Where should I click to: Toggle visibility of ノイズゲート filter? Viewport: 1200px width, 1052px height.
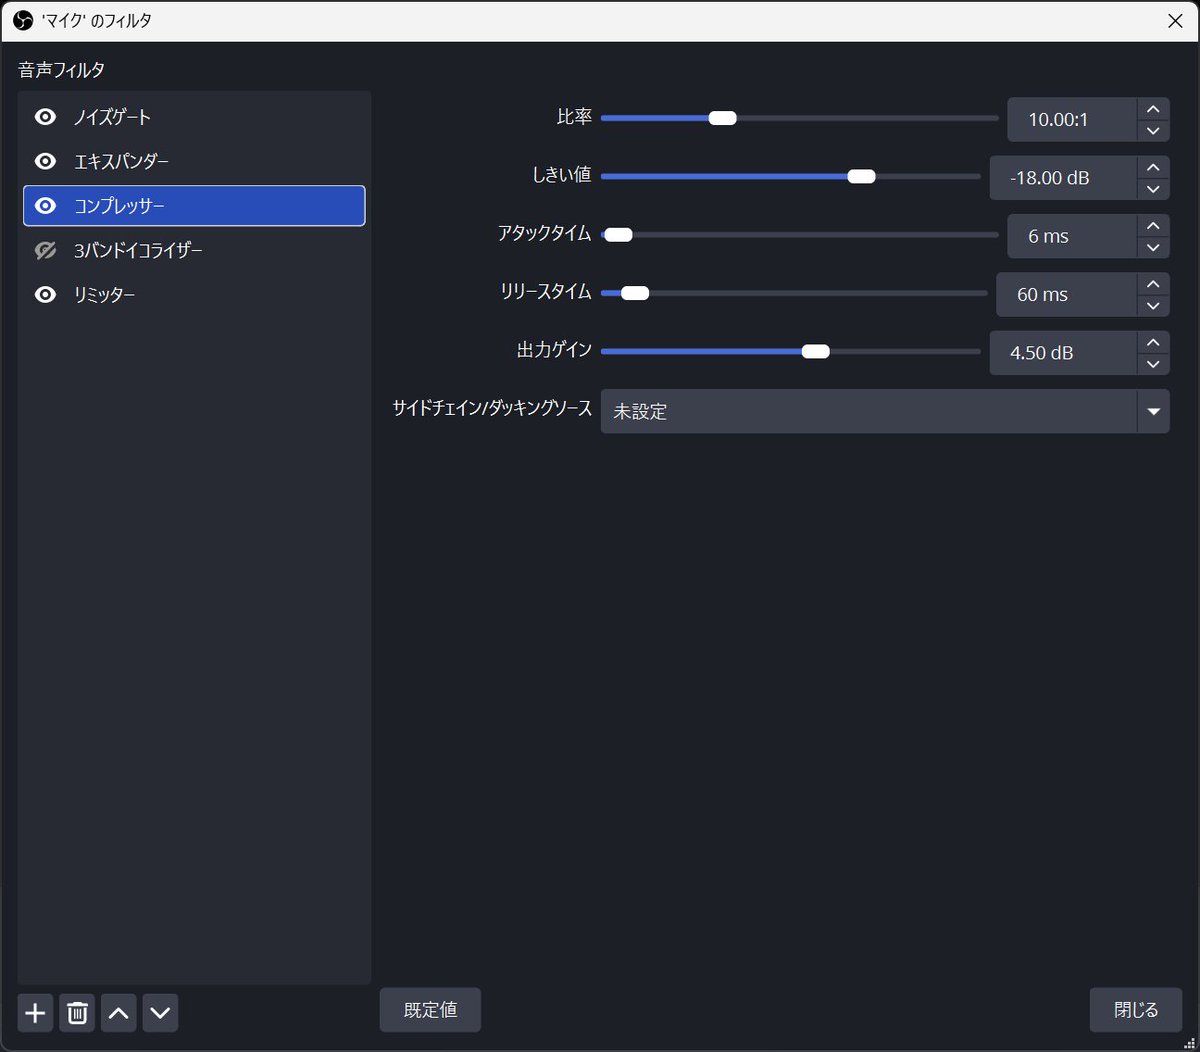[x=45, y=117]
